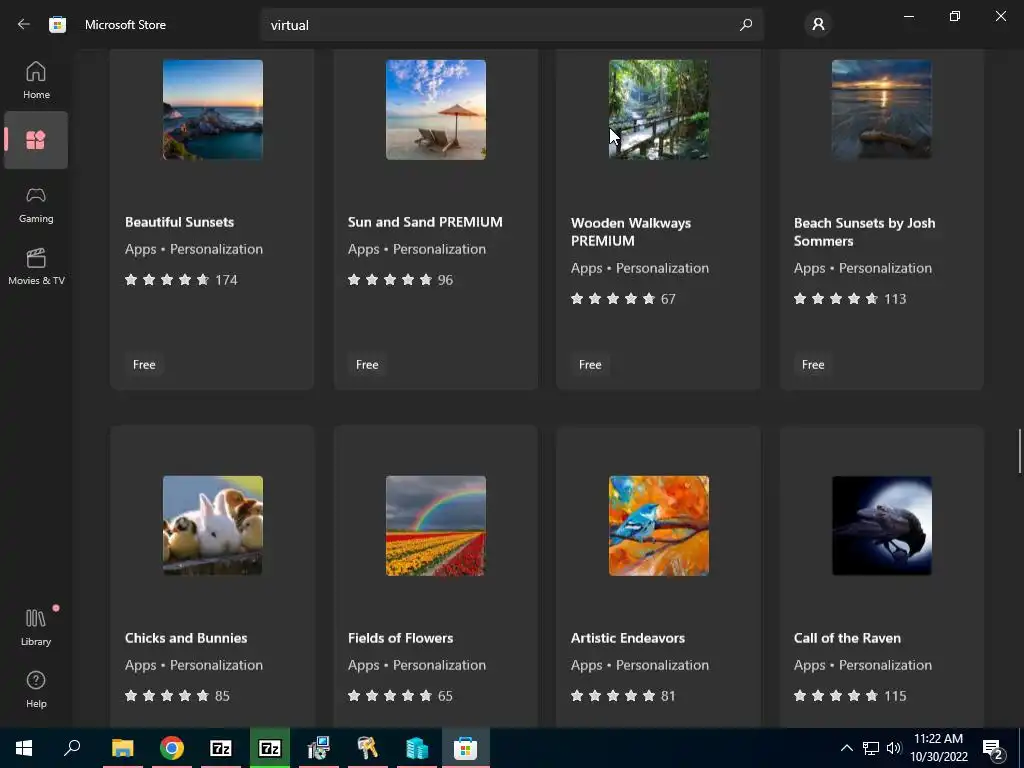Click the 113 ratings on Beach Sunsets
This screenshot has width=1024, height=768.
pyautogui.click(x=850, y=299)
